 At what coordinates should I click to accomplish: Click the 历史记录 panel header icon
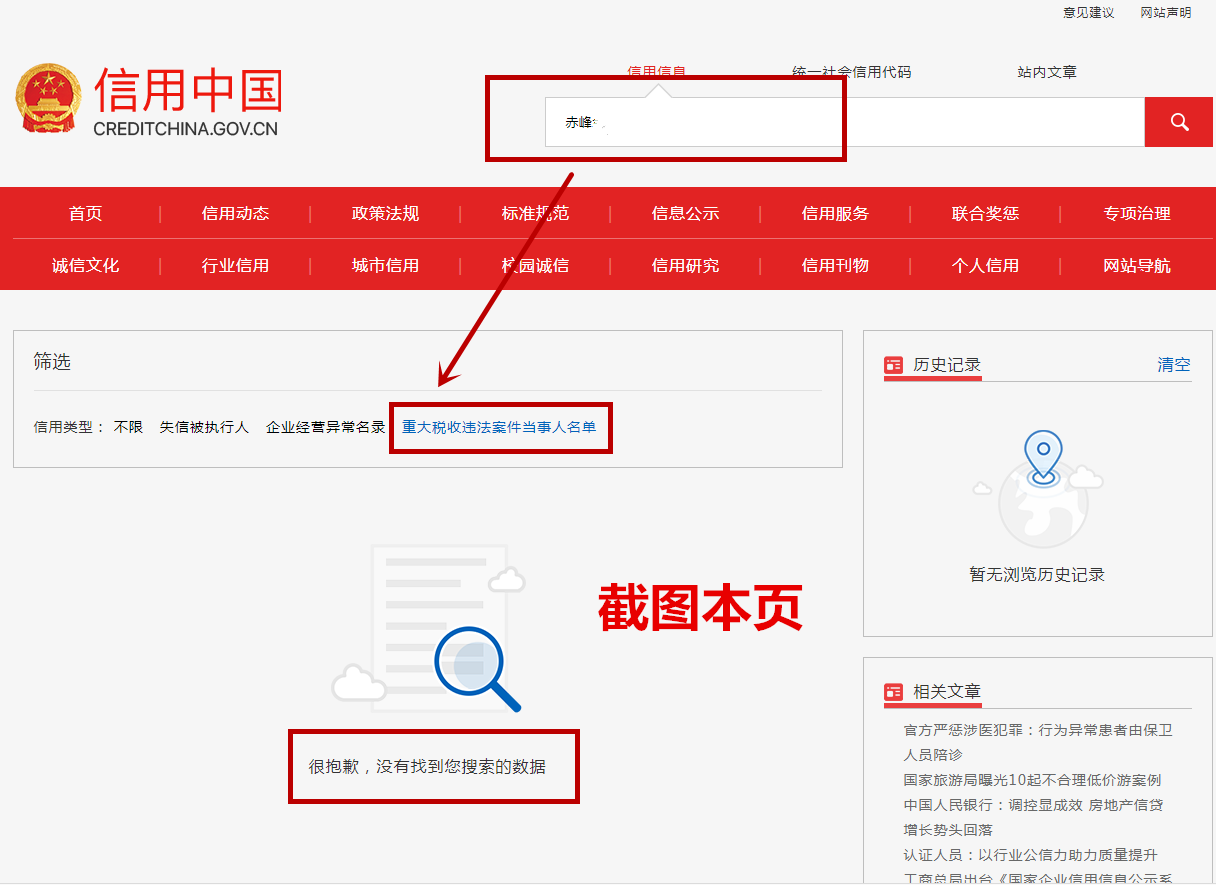[893, 366]
